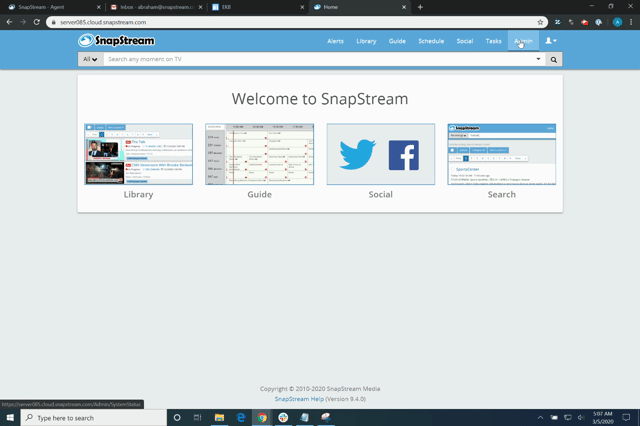Click the taskbar search box

[94, 418]
